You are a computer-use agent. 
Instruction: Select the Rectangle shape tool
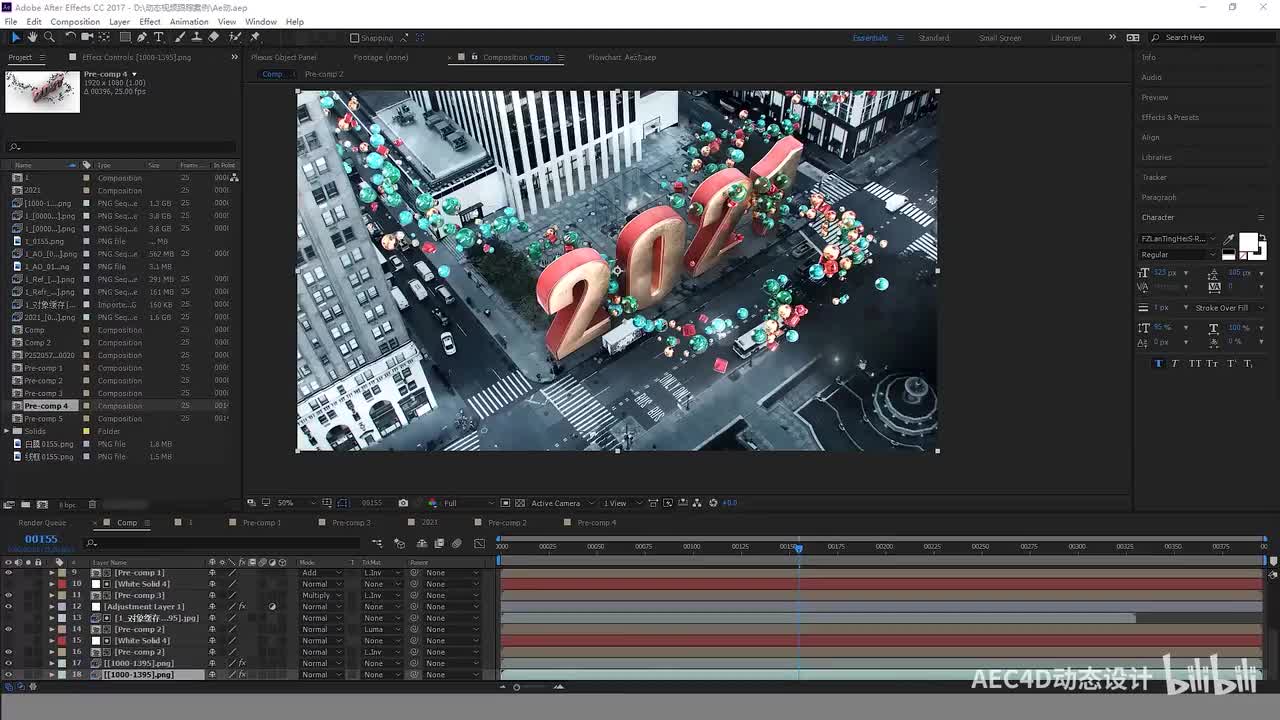[x=125, y=37]
